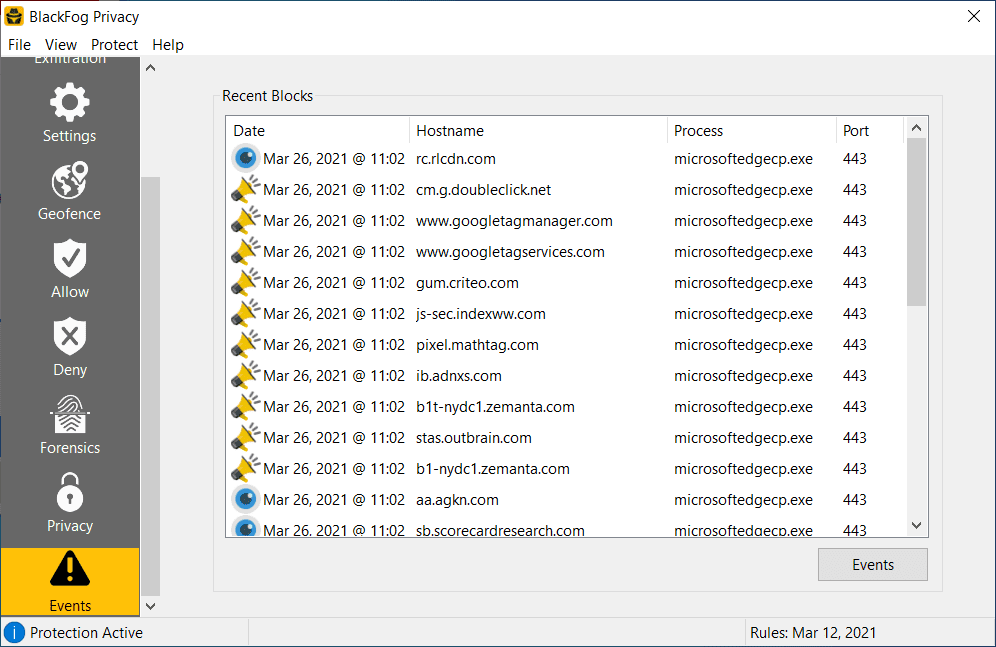Sort by the Hostname column header
This screenshot has height=647, width=996.
tap(539, 131)
